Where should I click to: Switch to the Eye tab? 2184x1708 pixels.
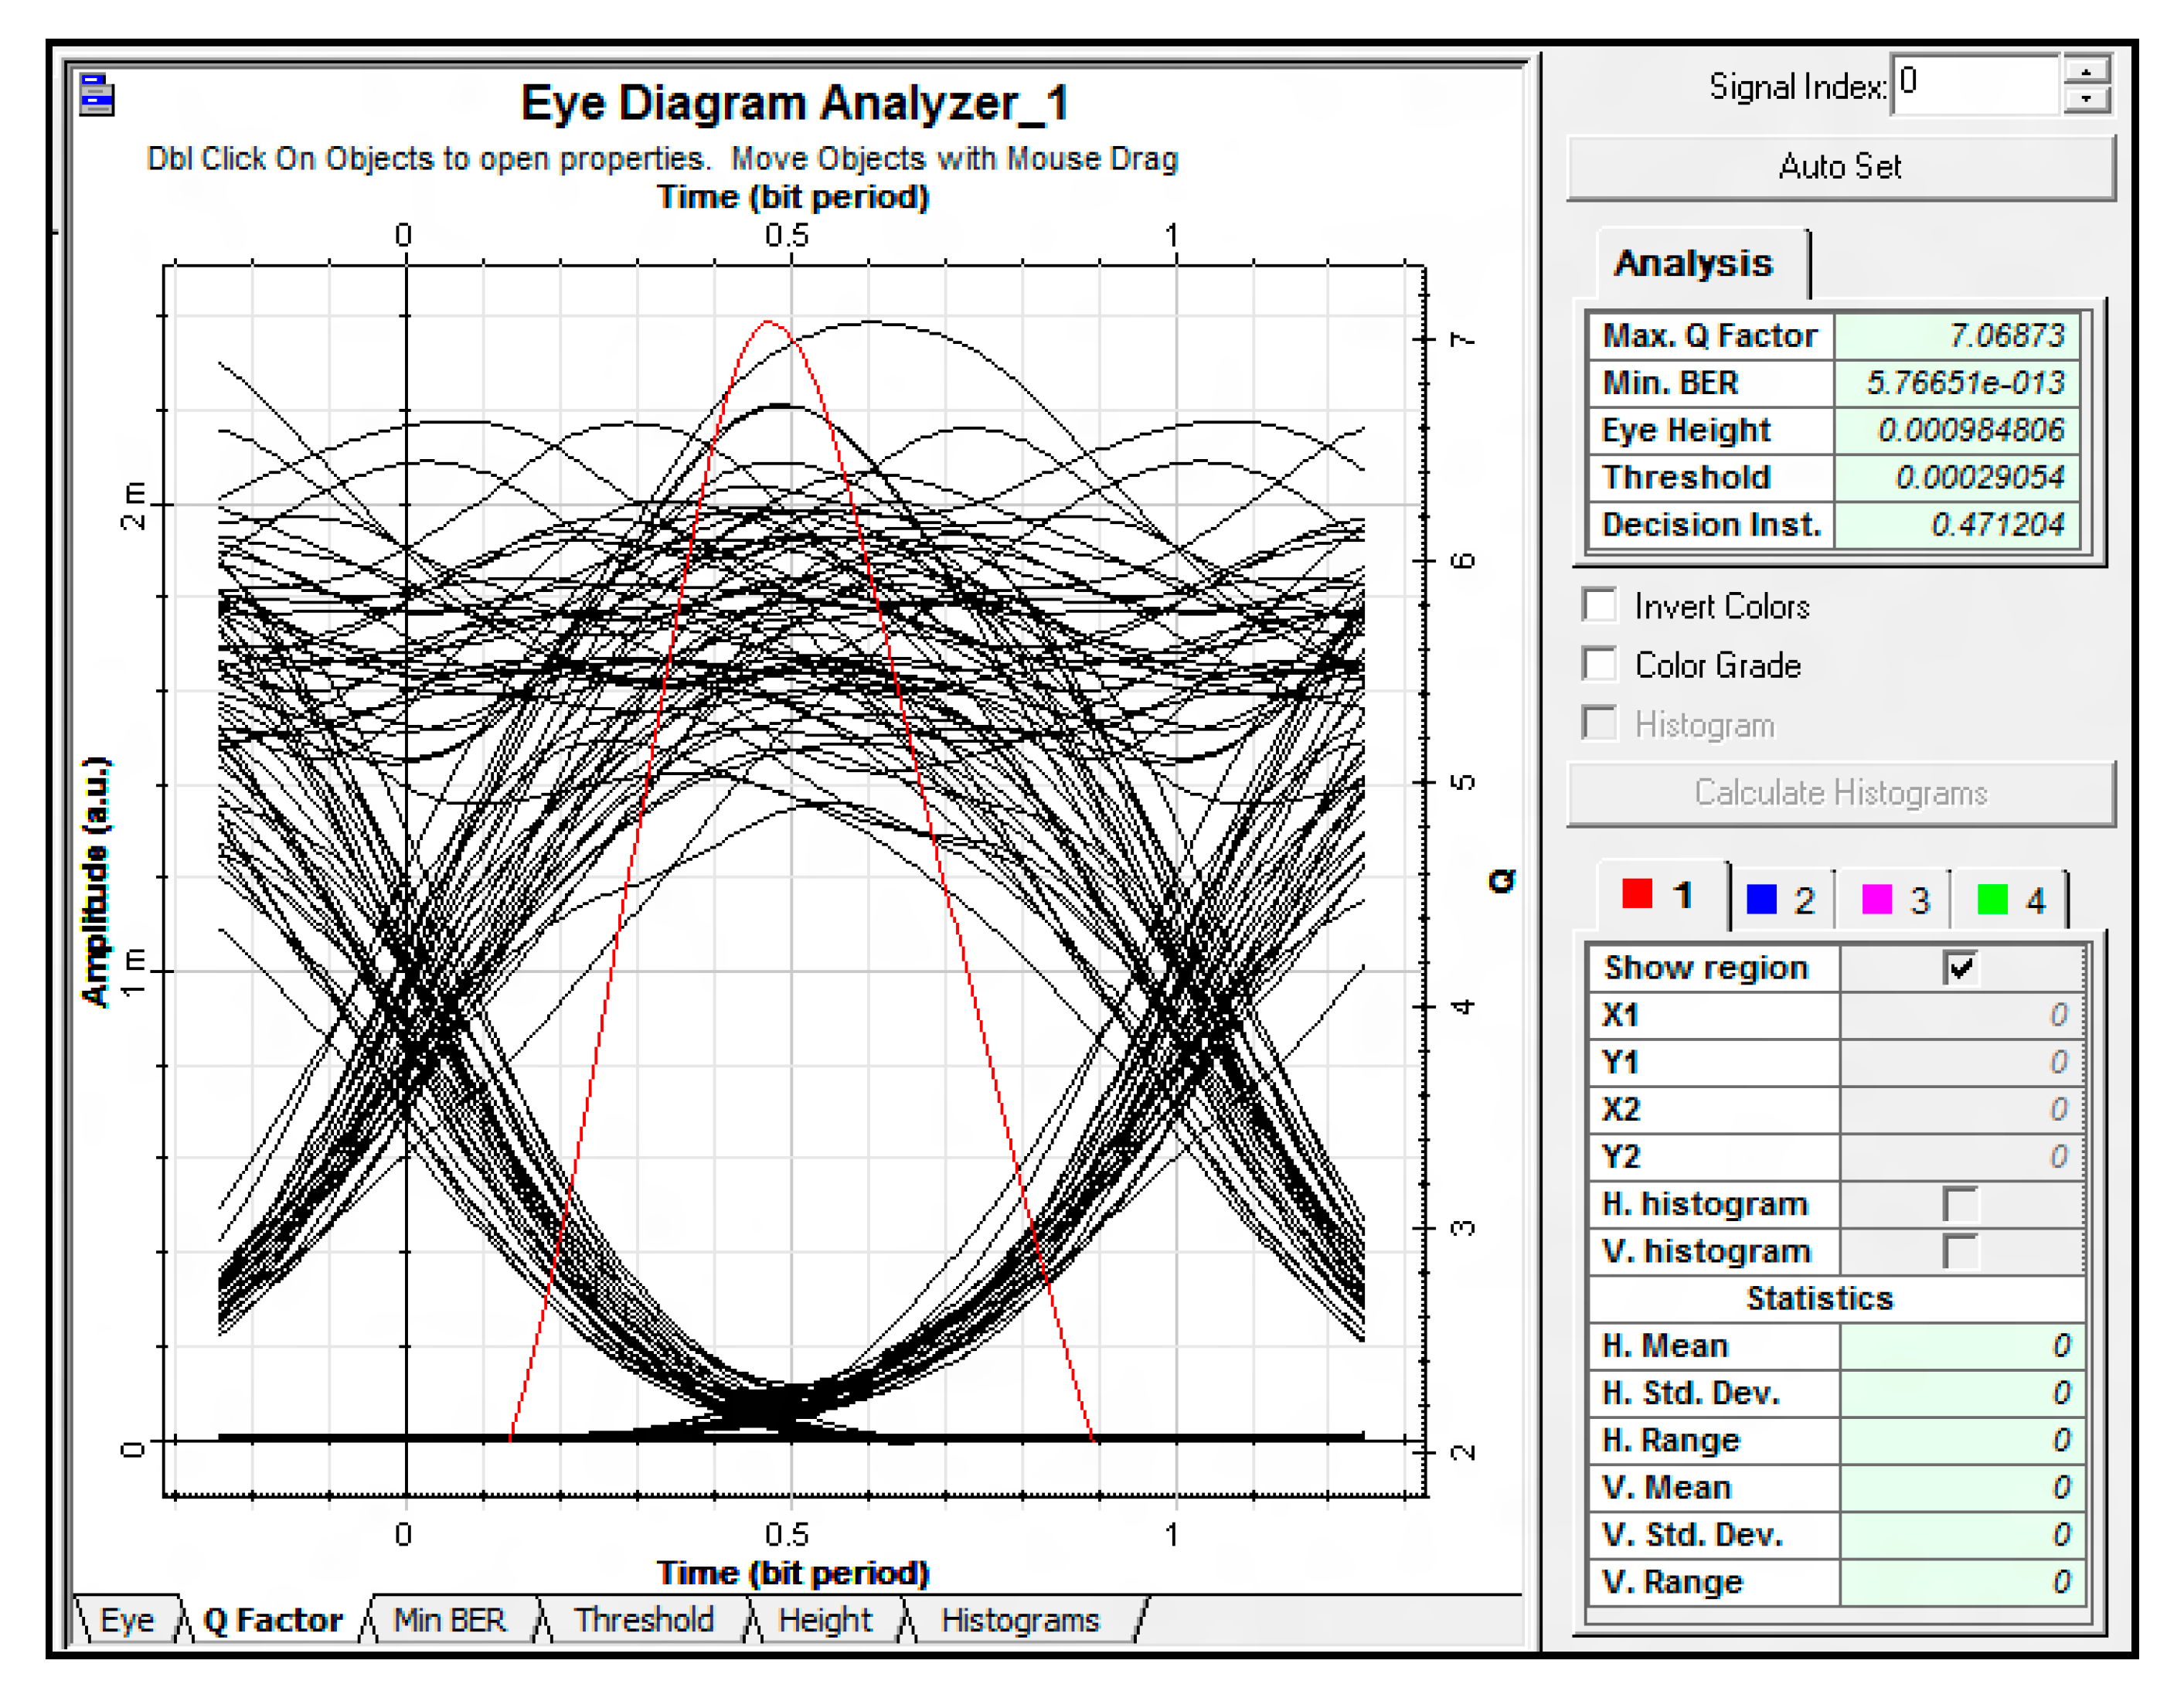click(x=127, y=1621)
